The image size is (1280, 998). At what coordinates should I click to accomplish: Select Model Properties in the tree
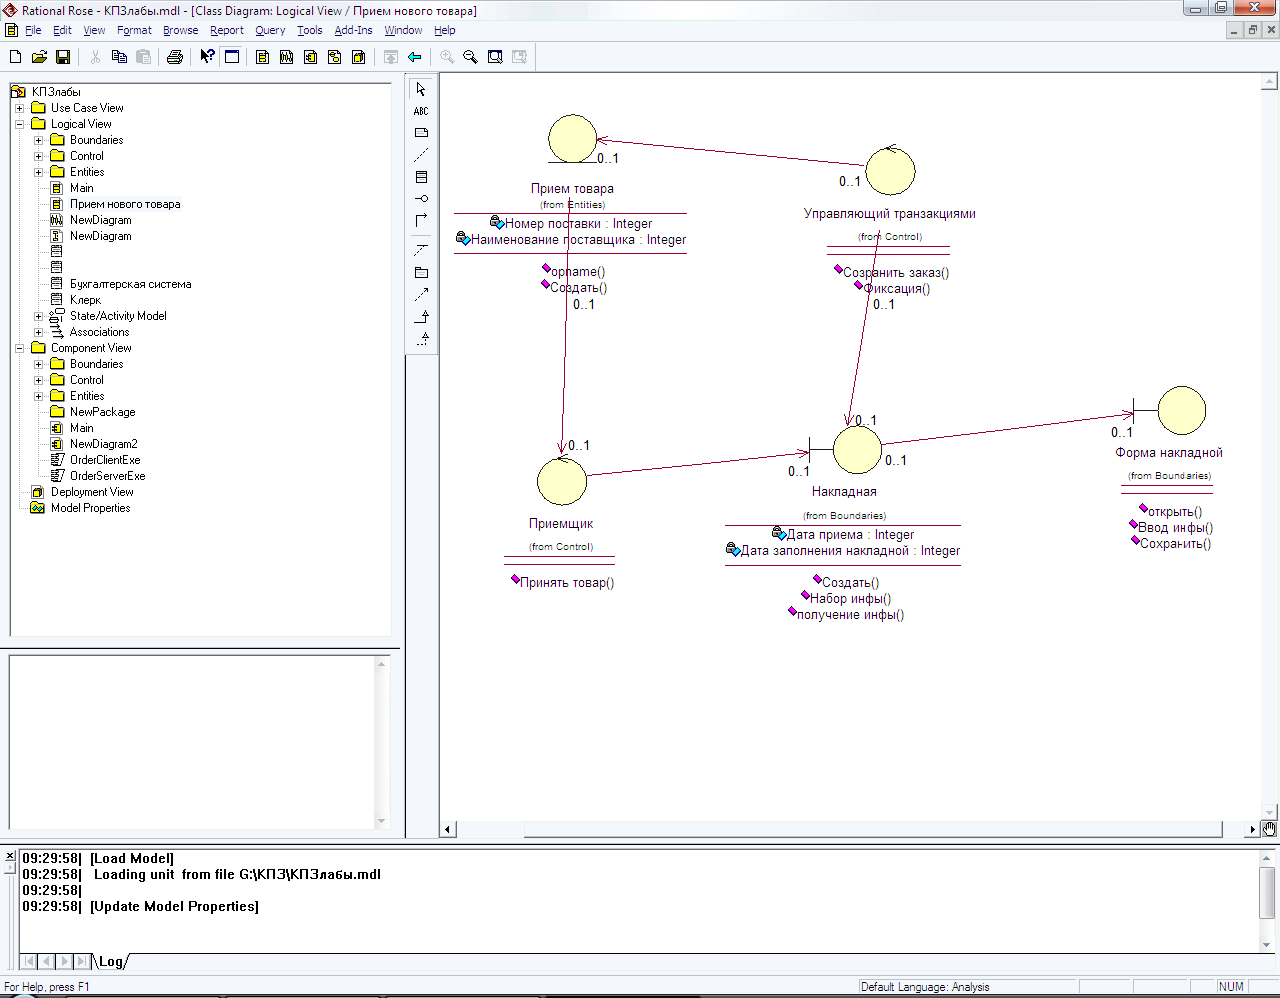pyautogui.click(x=90, y=508)
